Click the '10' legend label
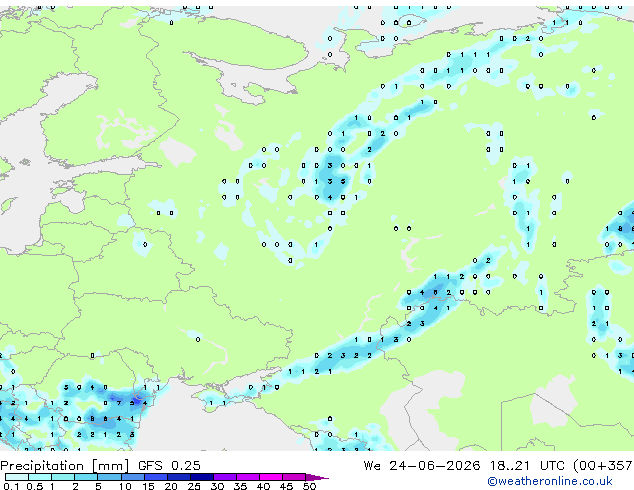The width and height of the screenshot is (634, 490). [125, 486]
